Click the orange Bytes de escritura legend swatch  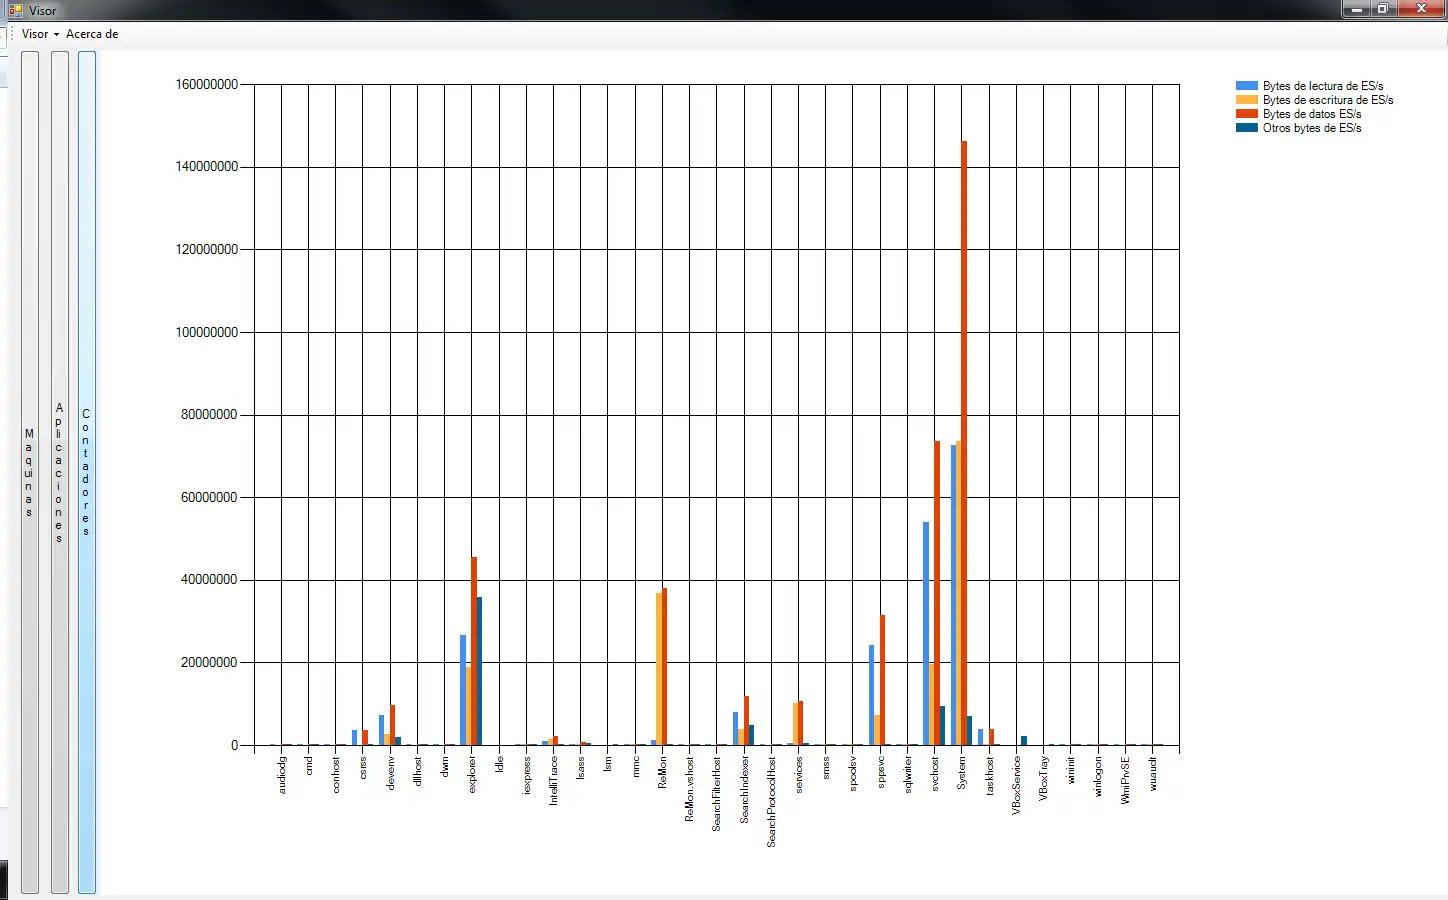point(1246,100)
